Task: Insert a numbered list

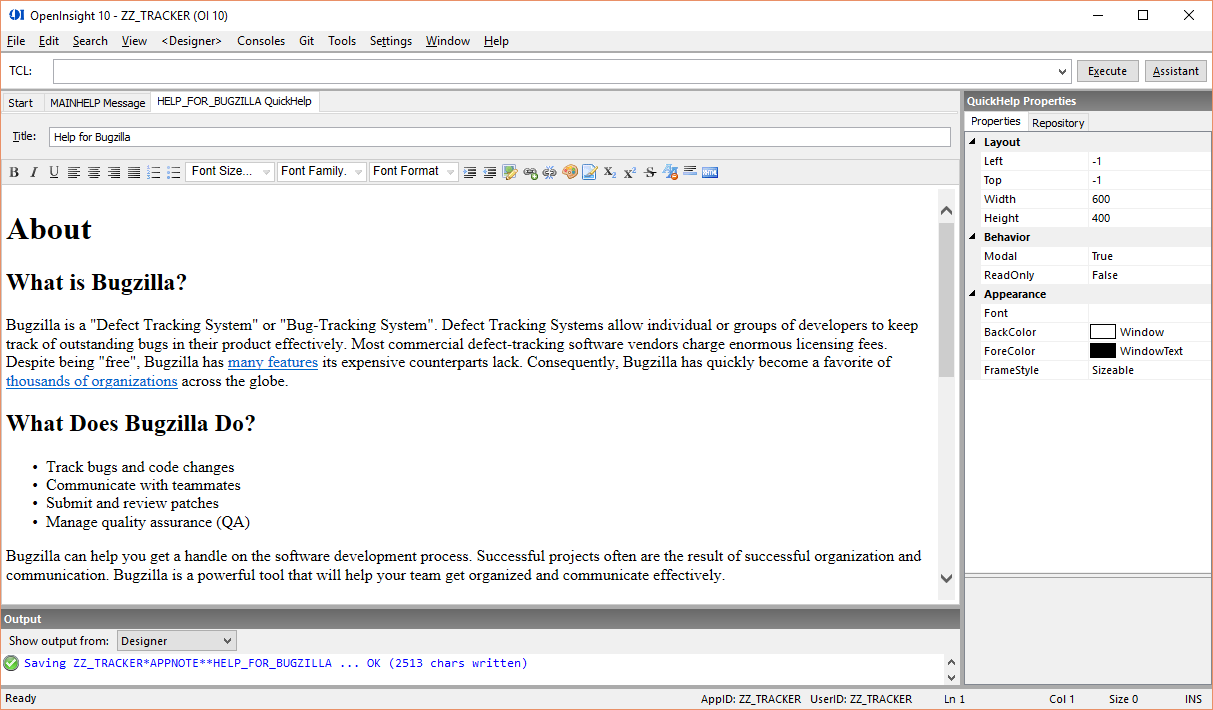Action: click(154, 172)
